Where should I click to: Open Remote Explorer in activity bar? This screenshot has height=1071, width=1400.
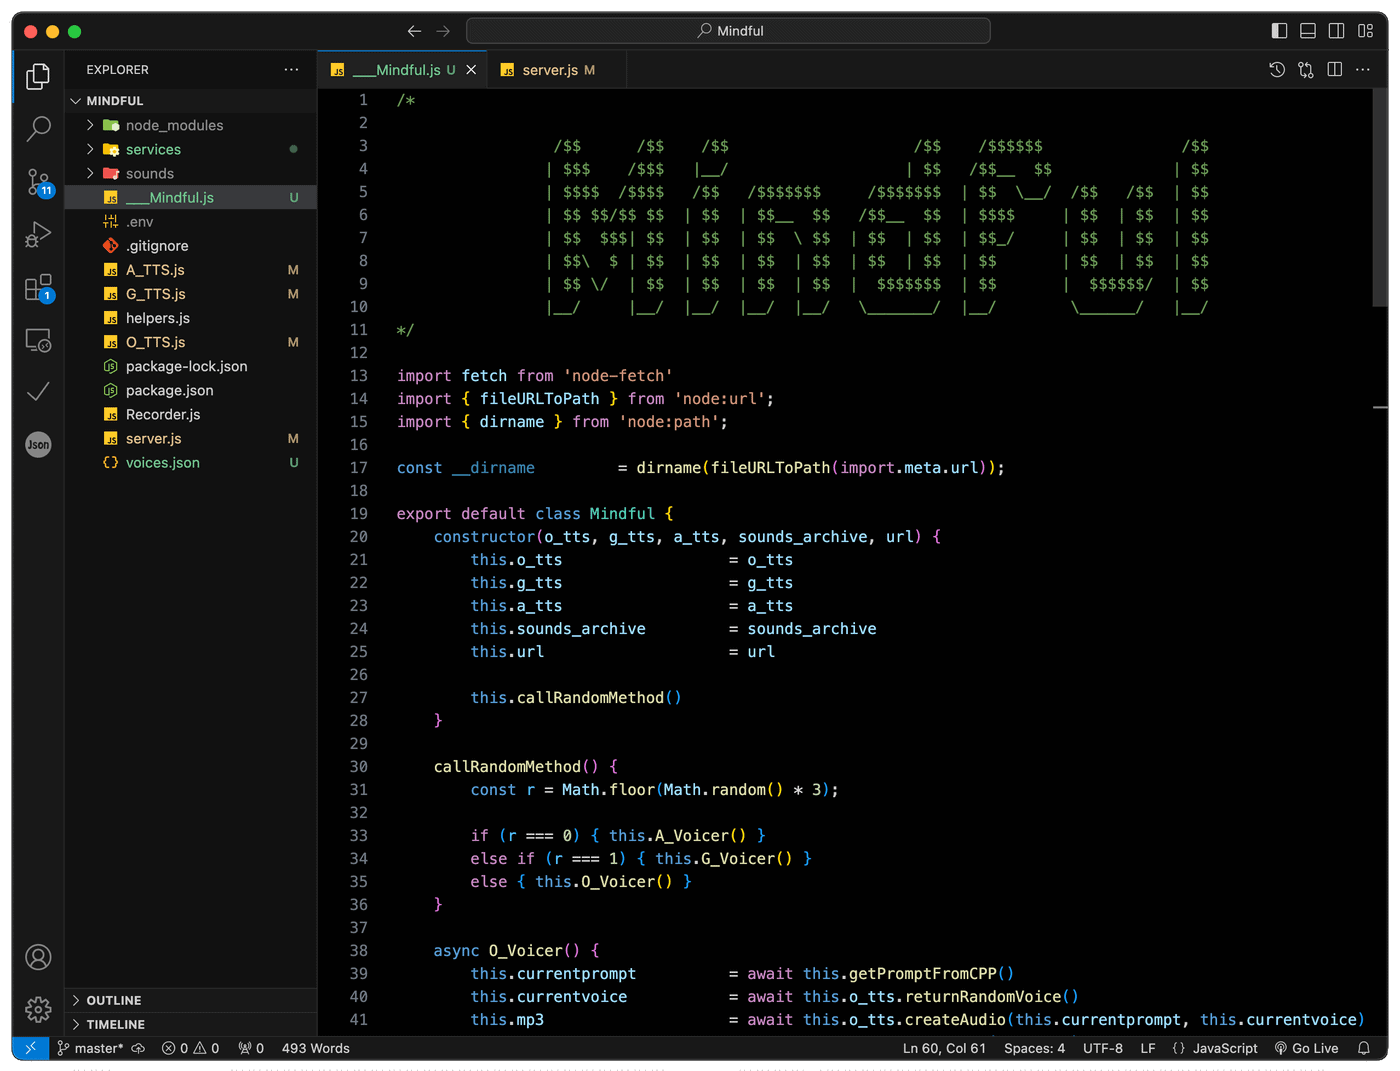(x=38, y=341)
